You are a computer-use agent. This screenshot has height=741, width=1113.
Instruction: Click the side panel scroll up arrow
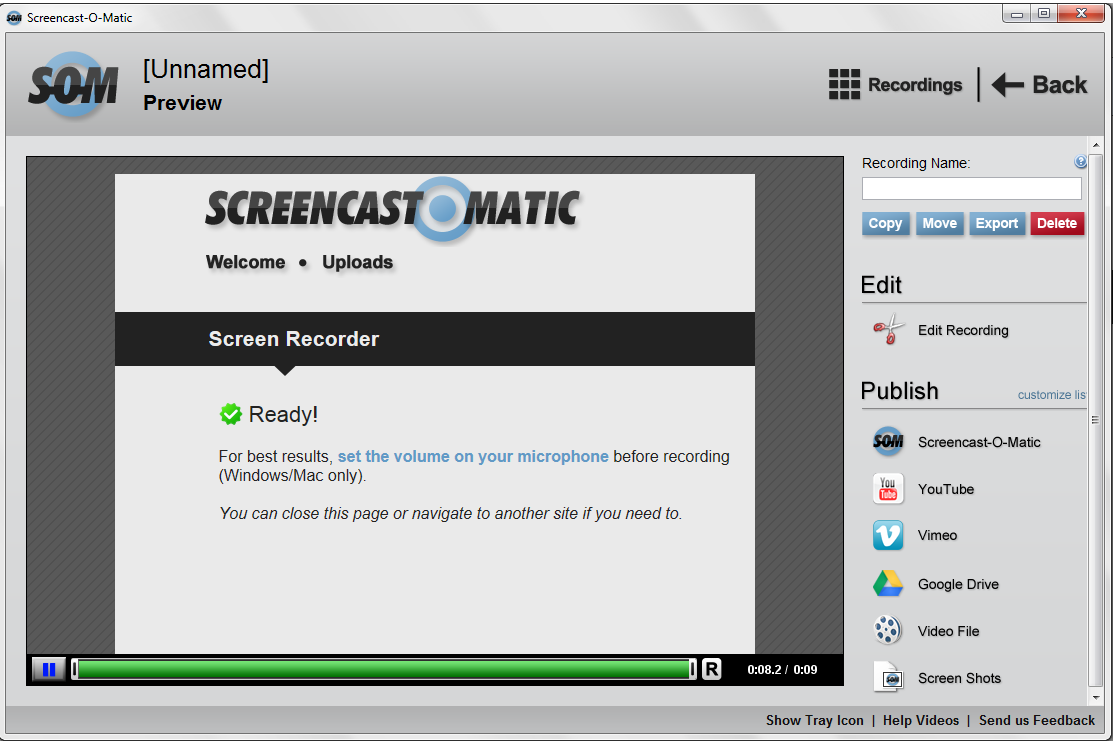[x=1096, y=145]
